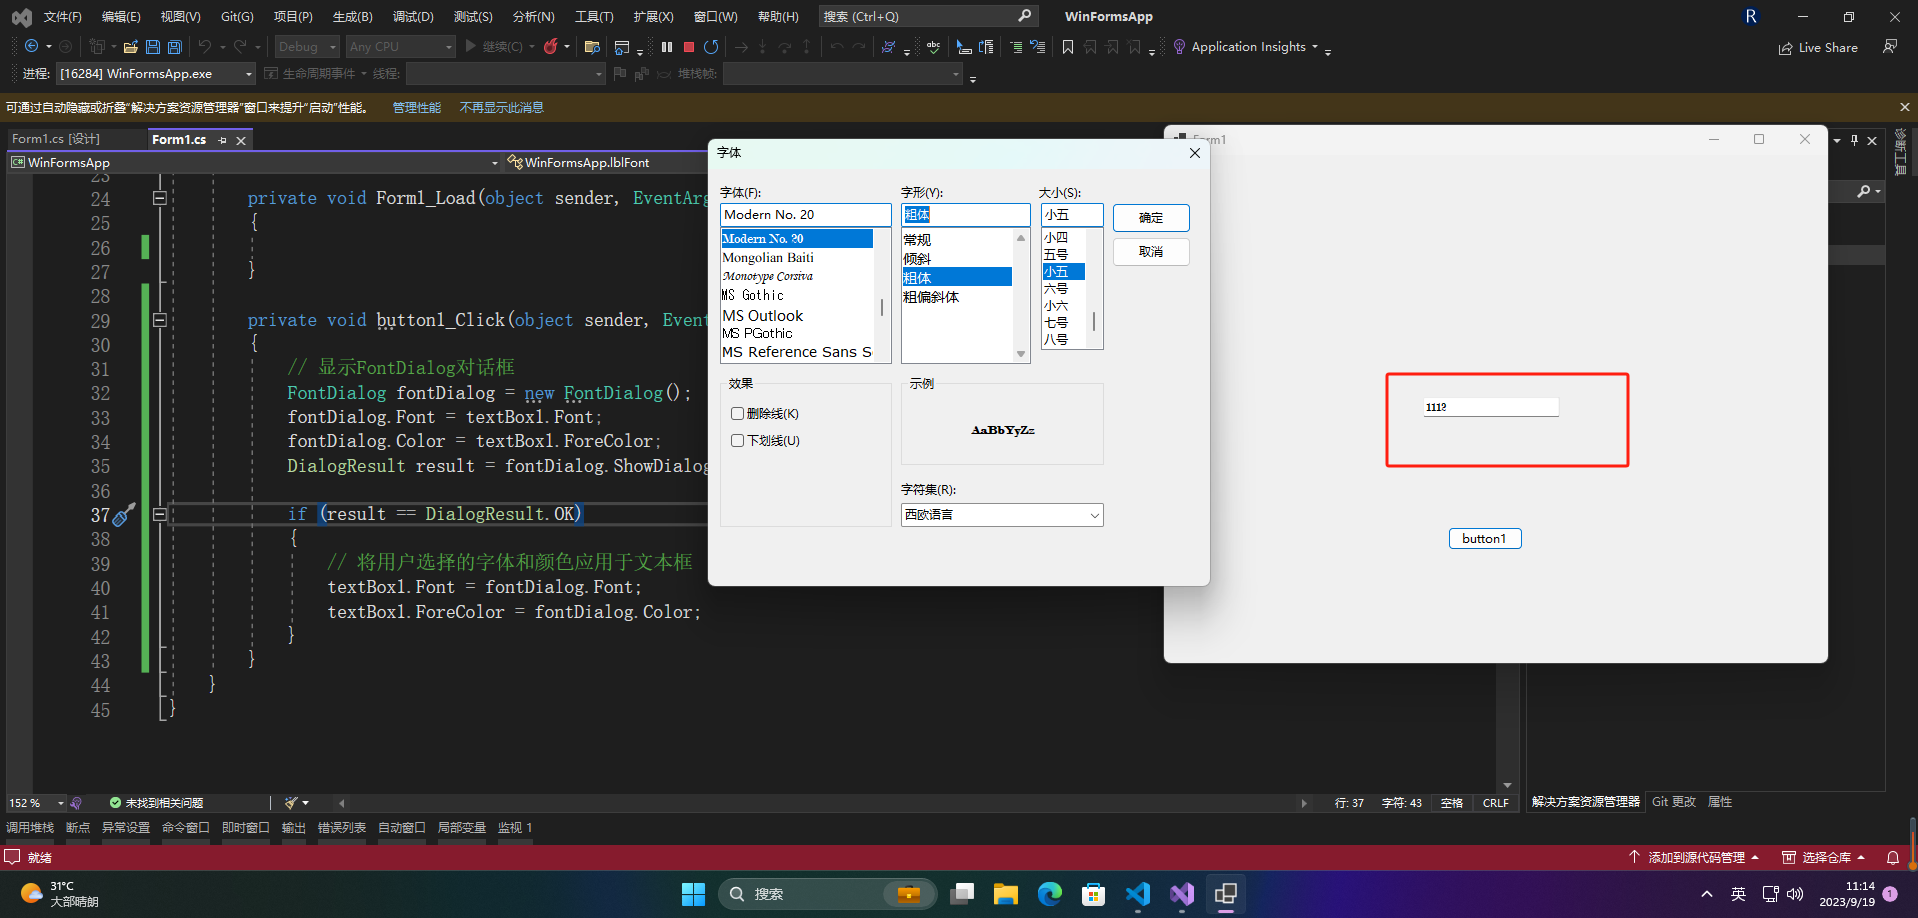Image resolution: width=1918 pixels, height=918 pixels.
Task: Click the Navigate Backward arrow icon
Action: pyautogui.click(x=32, y=47)
